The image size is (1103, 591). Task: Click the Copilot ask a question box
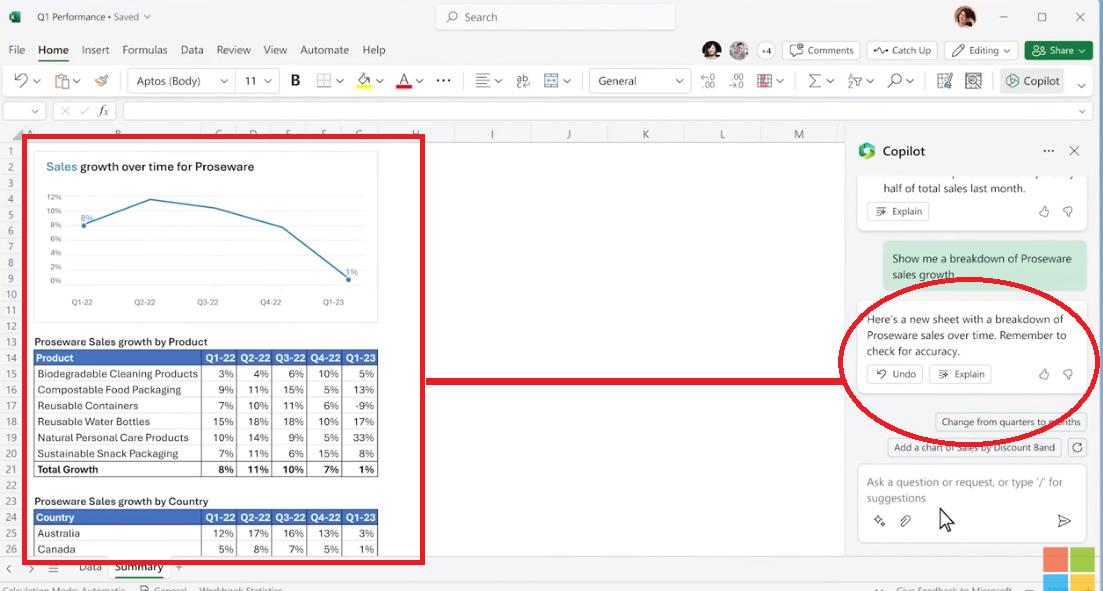[x=960, y=490]
